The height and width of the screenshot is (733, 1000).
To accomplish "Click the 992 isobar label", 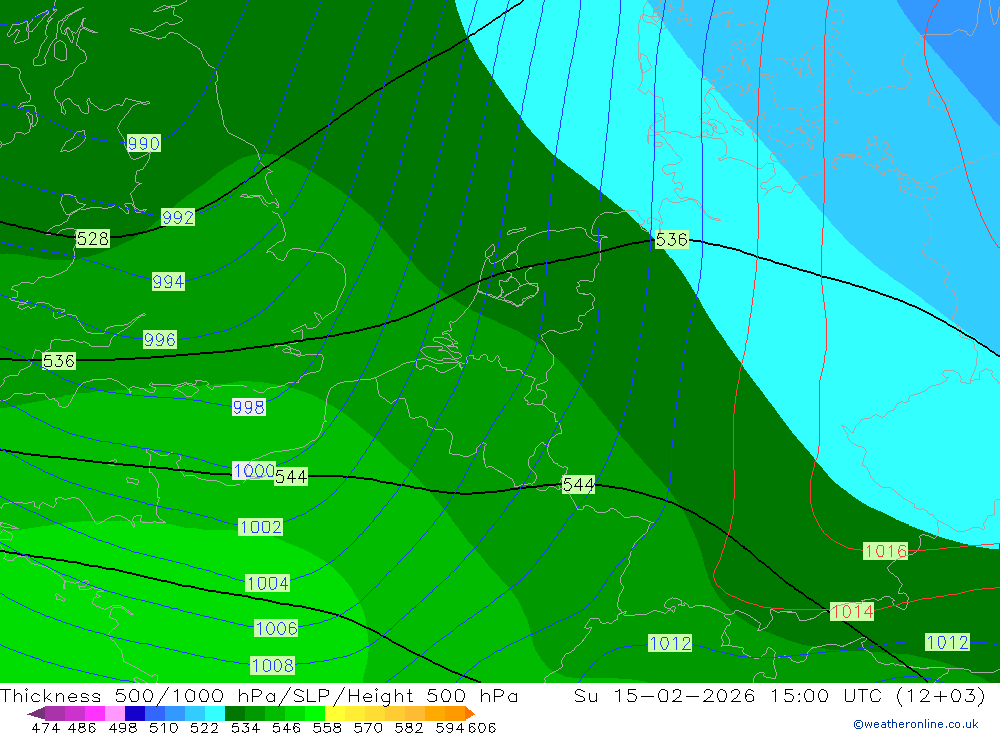I will click(x=178, y=218).
